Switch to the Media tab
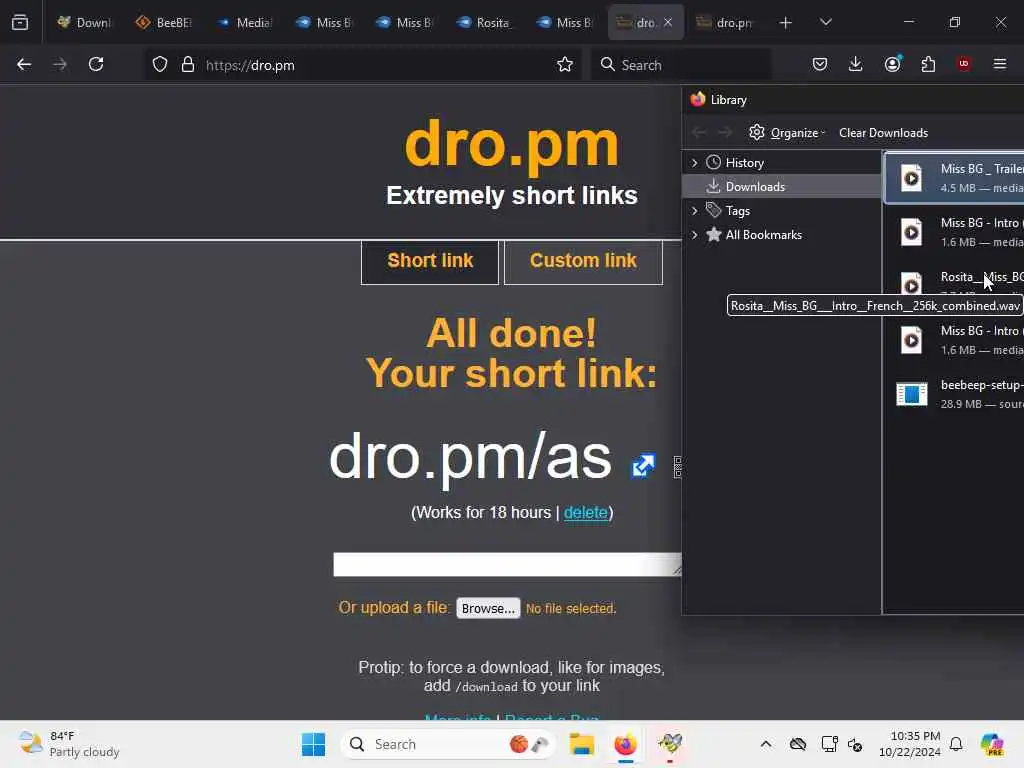 pos(244,23)
